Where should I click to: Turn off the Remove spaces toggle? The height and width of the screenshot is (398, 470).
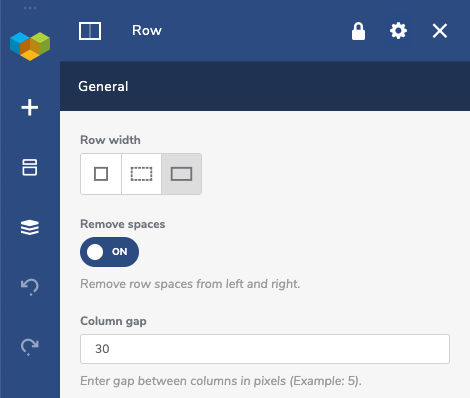(109, 252)
